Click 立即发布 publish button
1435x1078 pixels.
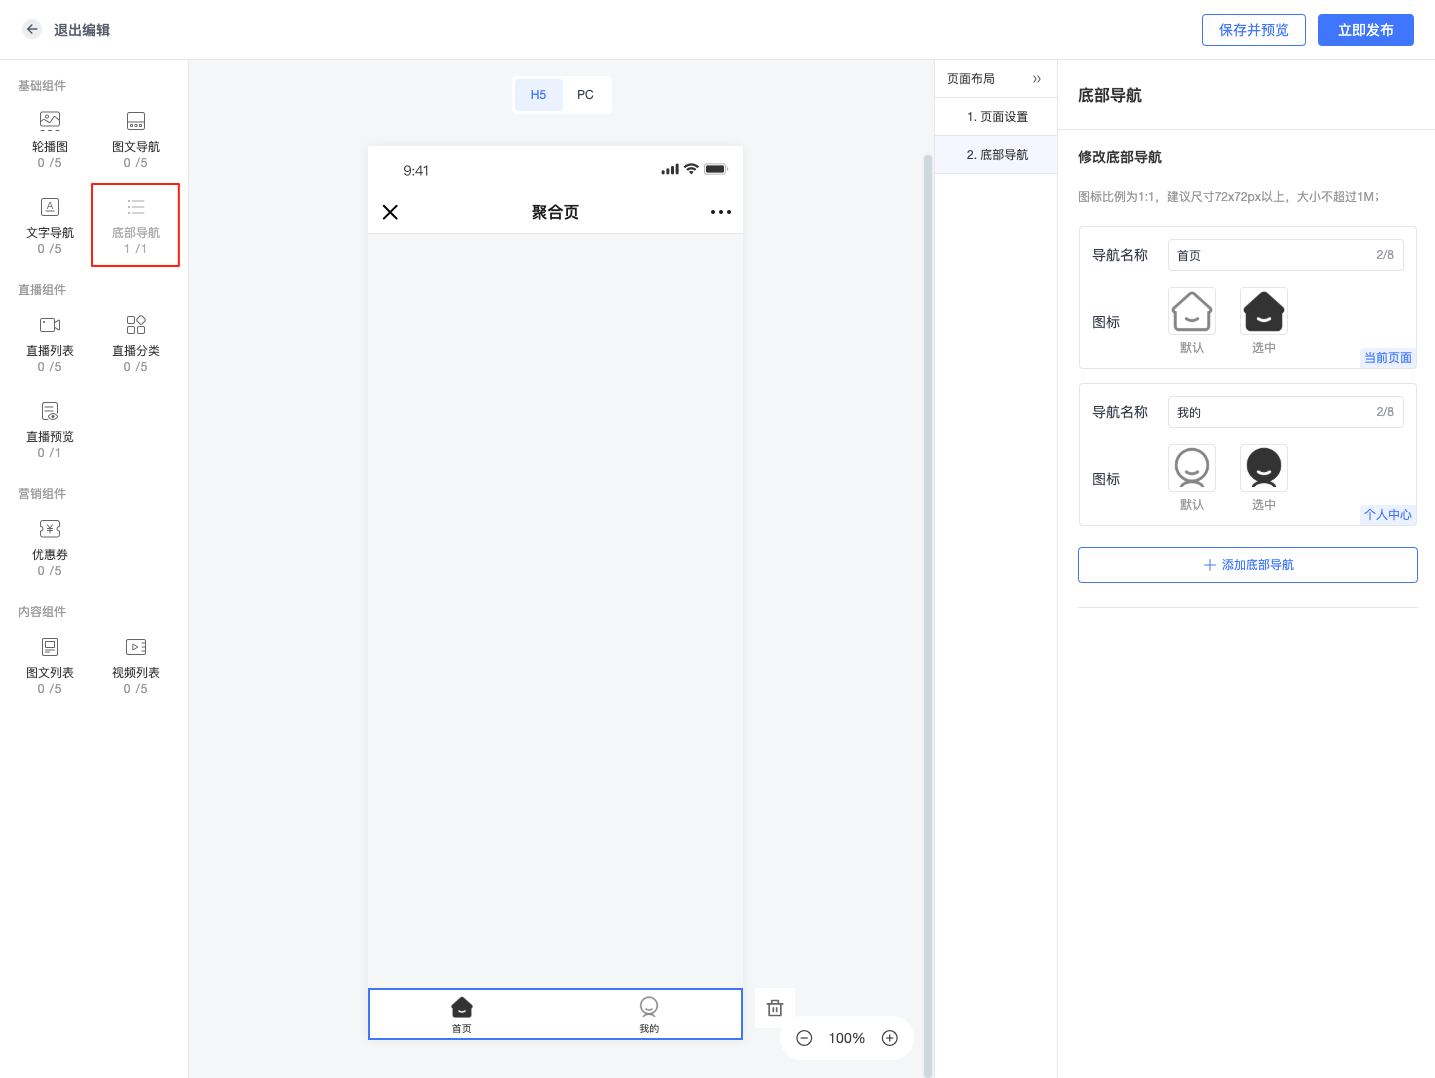[x=1366, y=30]
